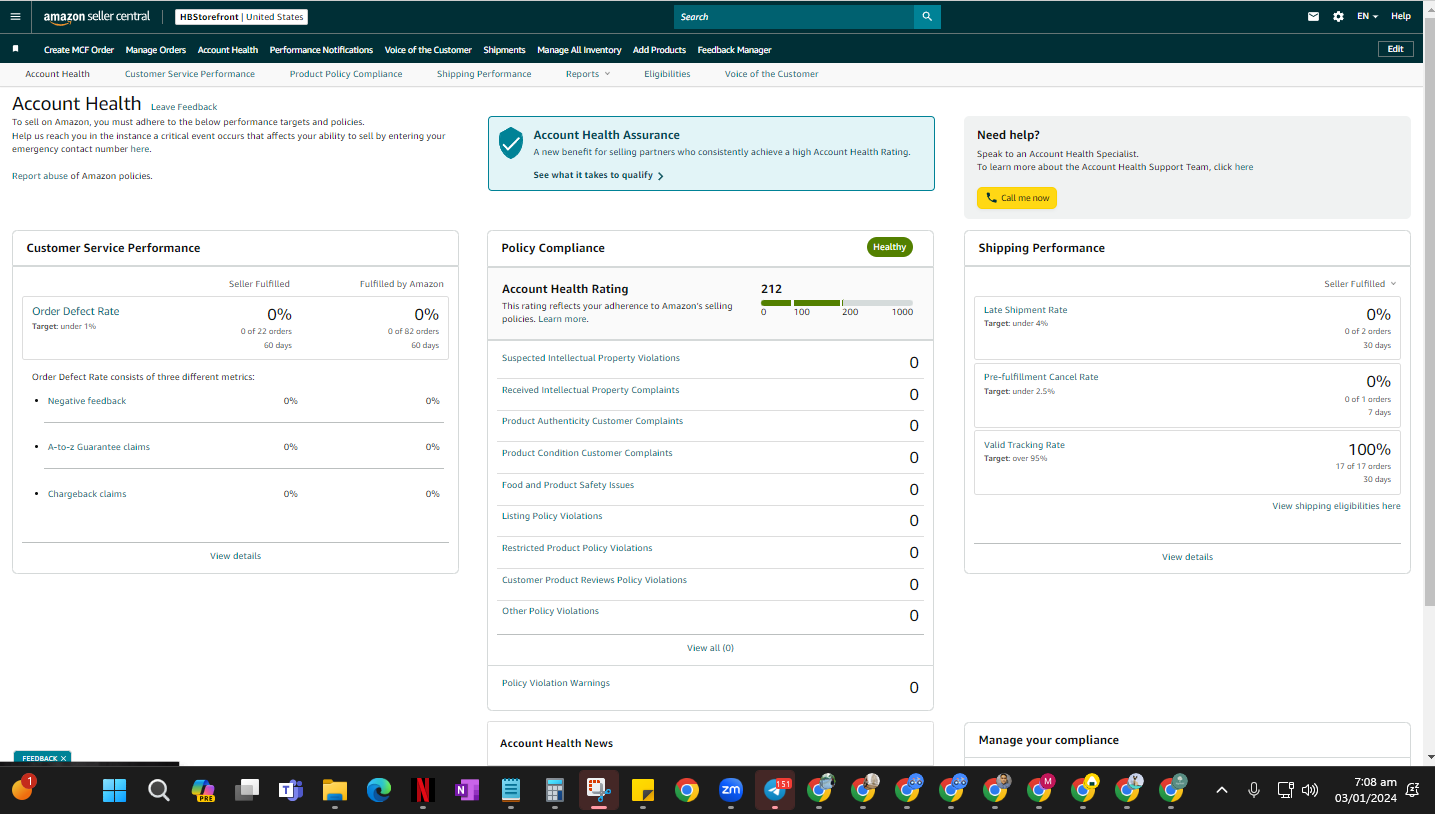Open Snipping Tool from the taskbar

(599, 790)
